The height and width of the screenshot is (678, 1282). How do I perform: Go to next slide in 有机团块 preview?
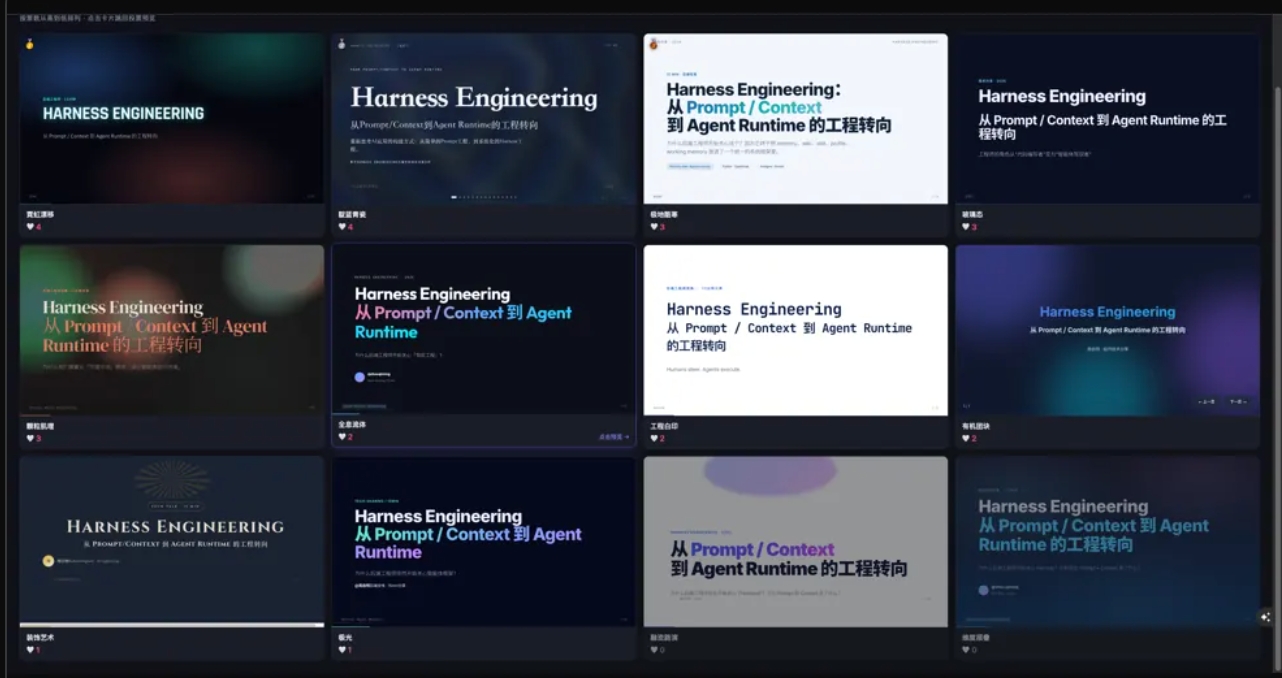click(1238, 401)
